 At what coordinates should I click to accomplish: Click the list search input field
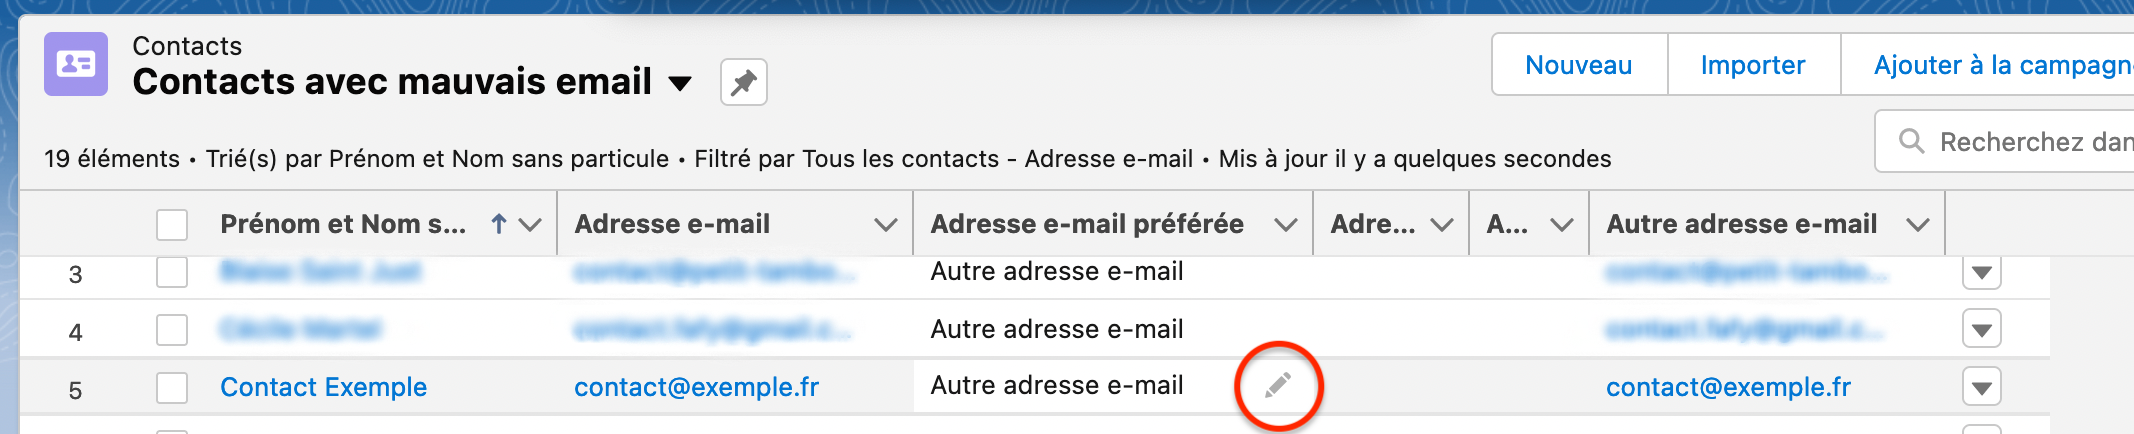coord(2030,142)
